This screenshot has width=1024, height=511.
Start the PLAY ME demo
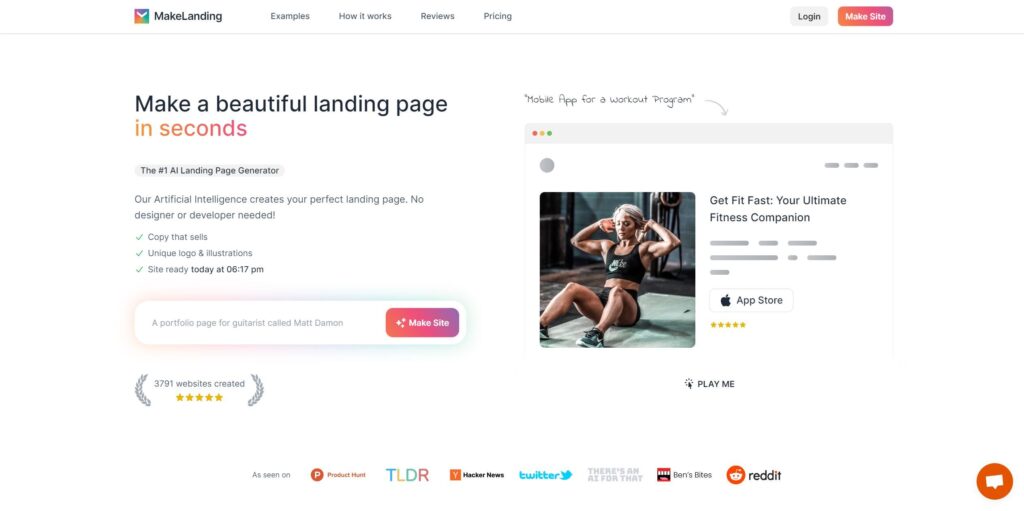tap(709, 384)
